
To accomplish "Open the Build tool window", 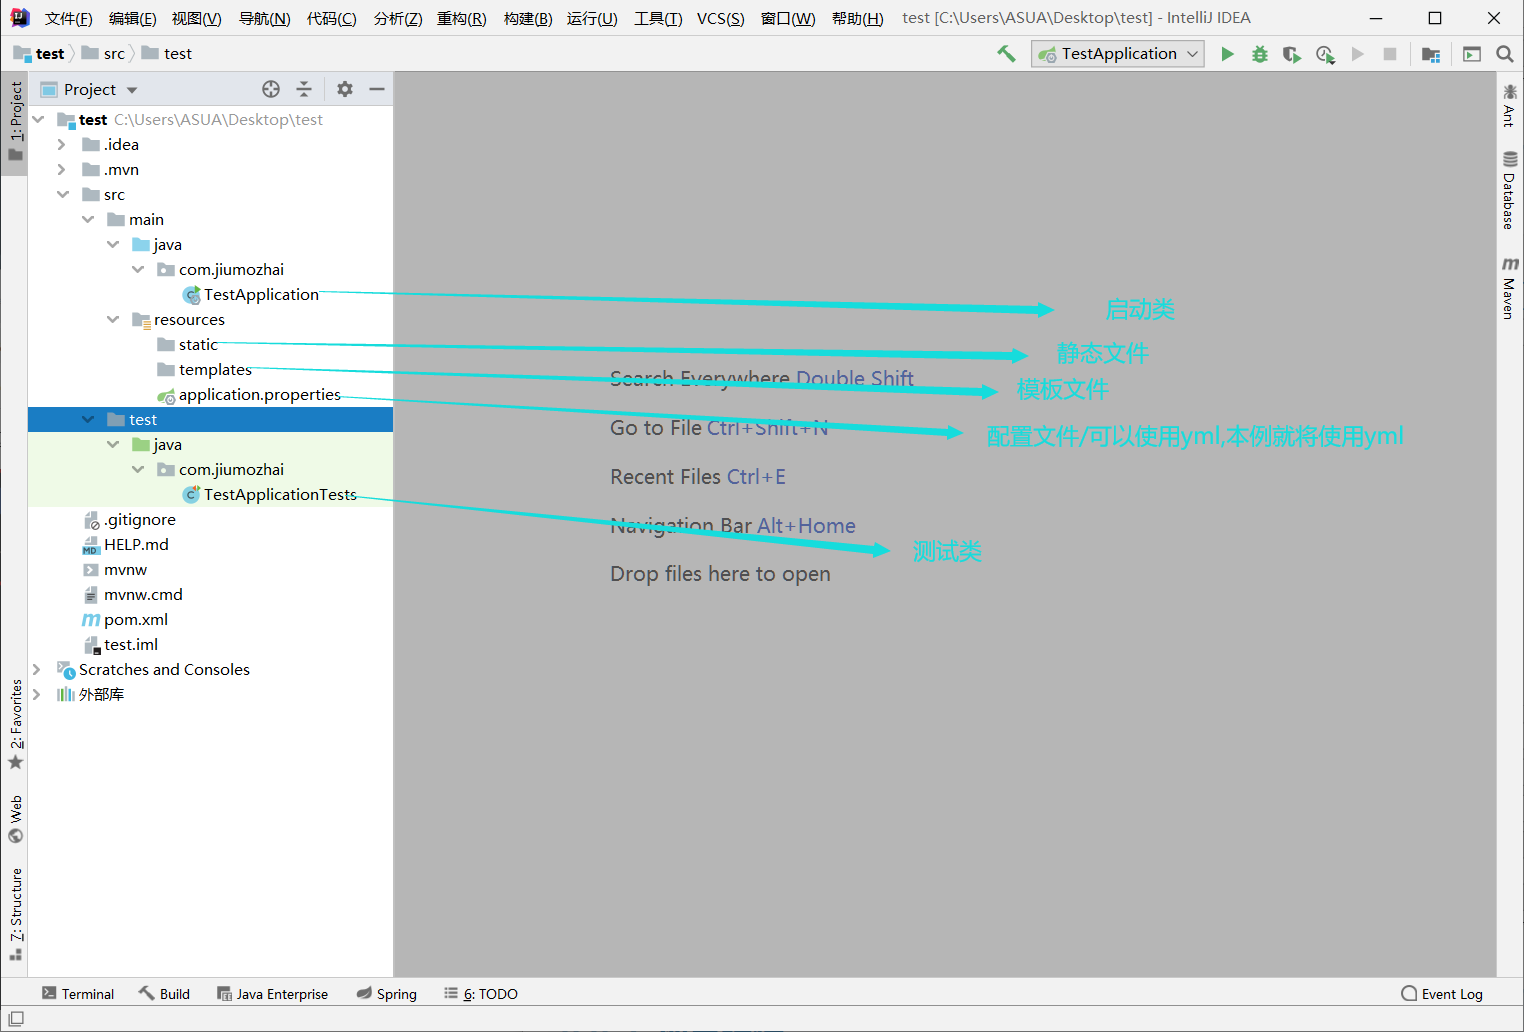I will [164, 994].
